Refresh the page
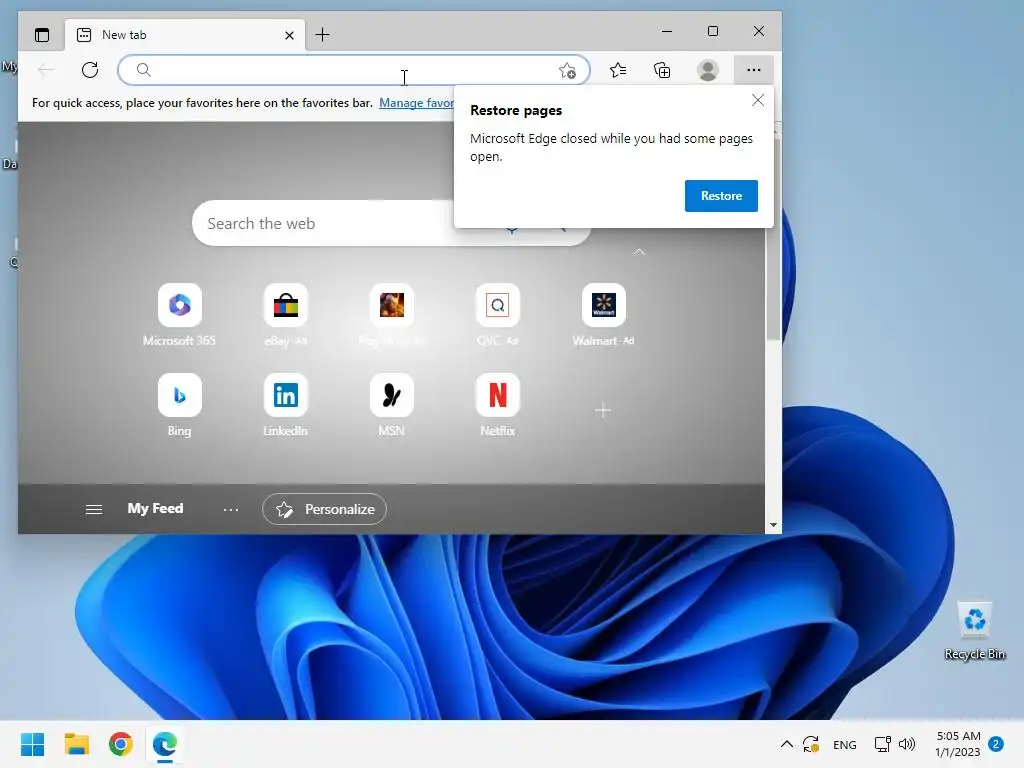The image size is (1024, 768). [90, 70]
